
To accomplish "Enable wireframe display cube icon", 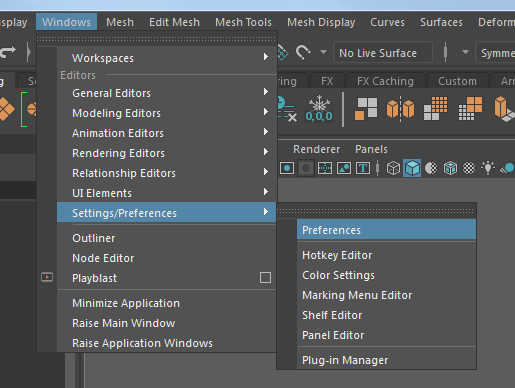I will (393, 168).
